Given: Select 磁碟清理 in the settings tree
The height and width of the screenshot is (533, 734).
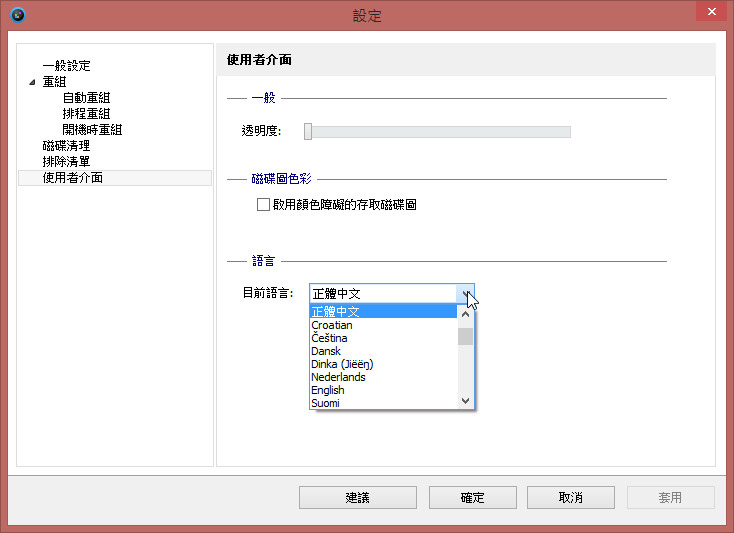Looking at the screenshot, I should point(66,146).
